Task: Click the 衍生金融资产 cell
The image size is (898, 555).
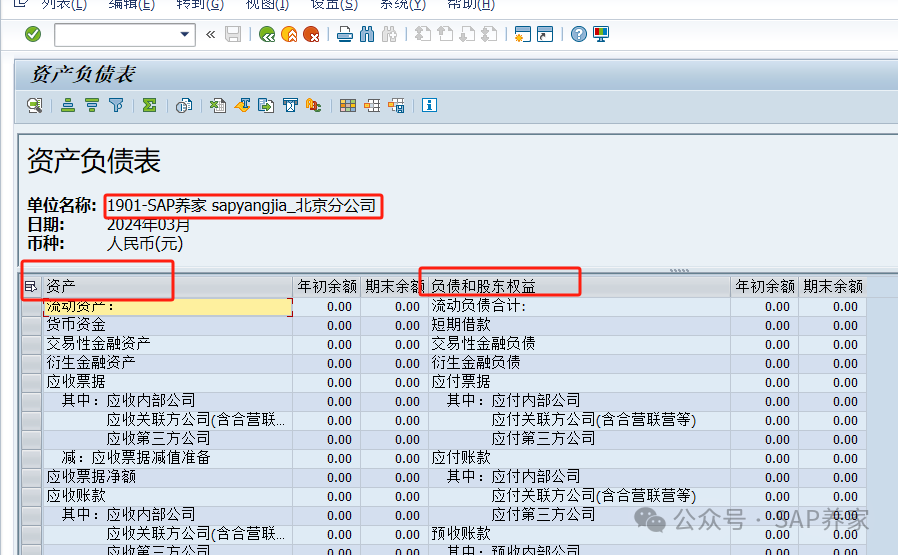Action: pyautogui.click(x=168, y=363)
